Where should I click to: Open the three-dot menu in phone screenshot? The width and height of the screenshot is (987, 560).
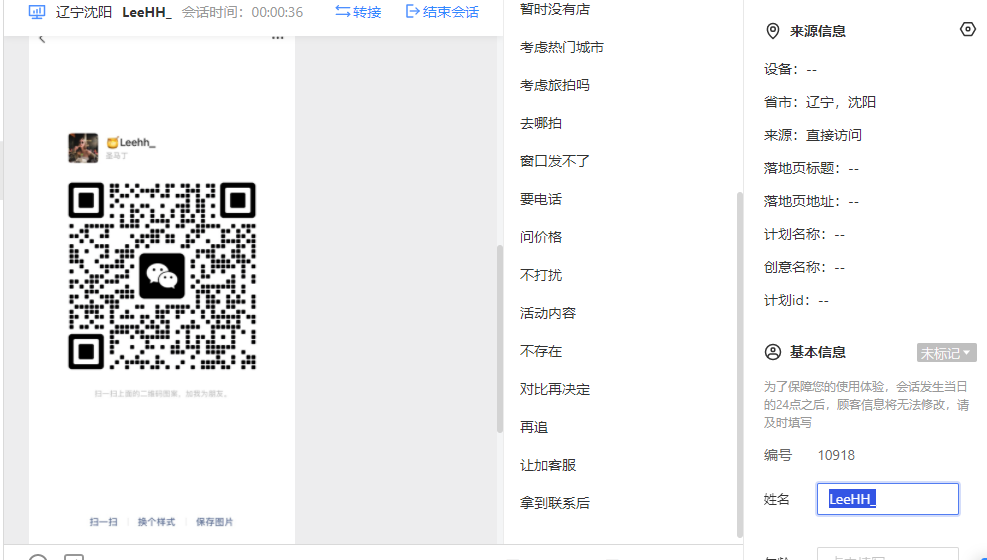click(x=278, y=38)
